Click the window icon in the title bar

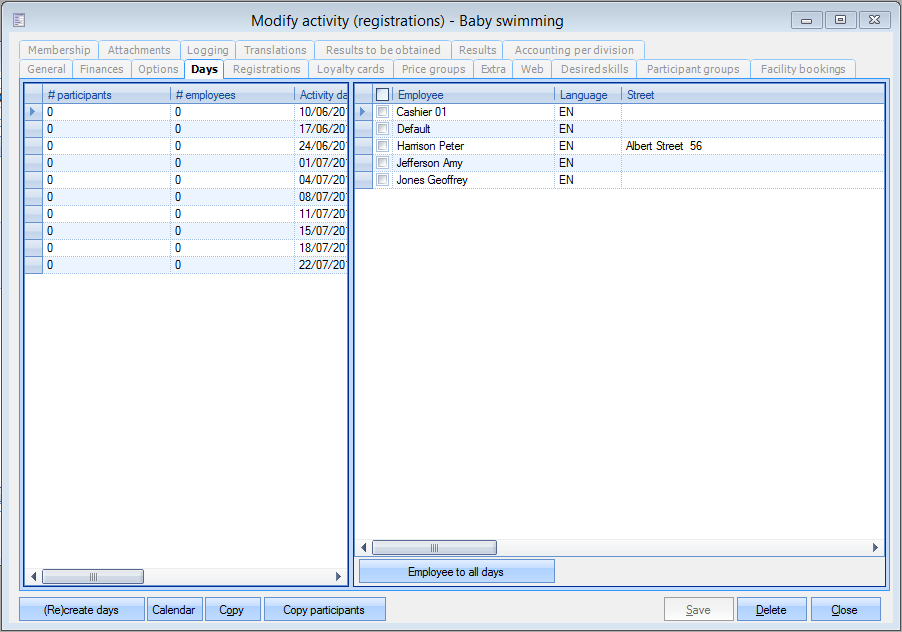pyautogui.click(x=18, y=20)
